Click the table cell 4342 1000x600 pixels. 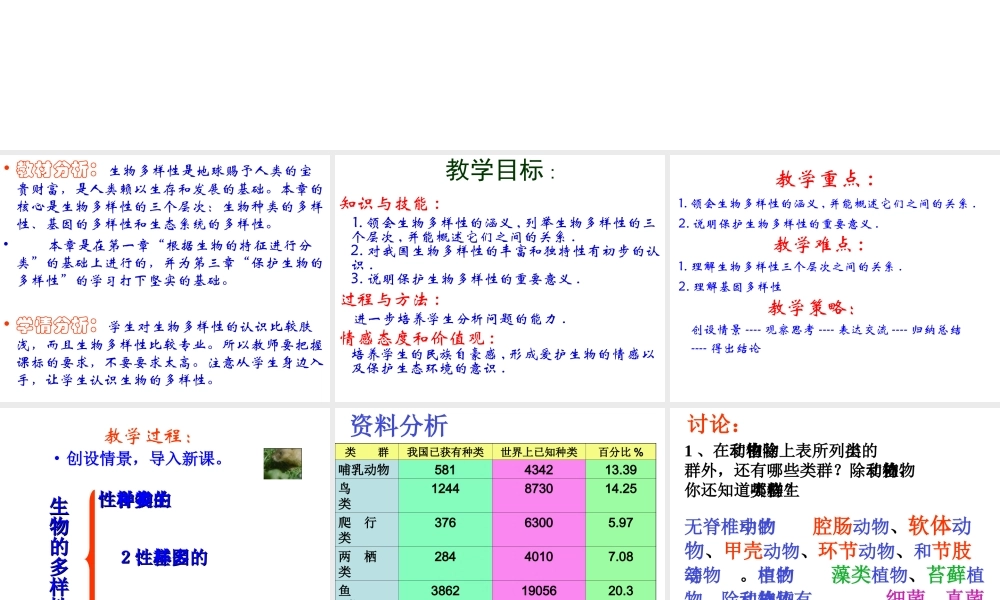click(x=539, y=470)
